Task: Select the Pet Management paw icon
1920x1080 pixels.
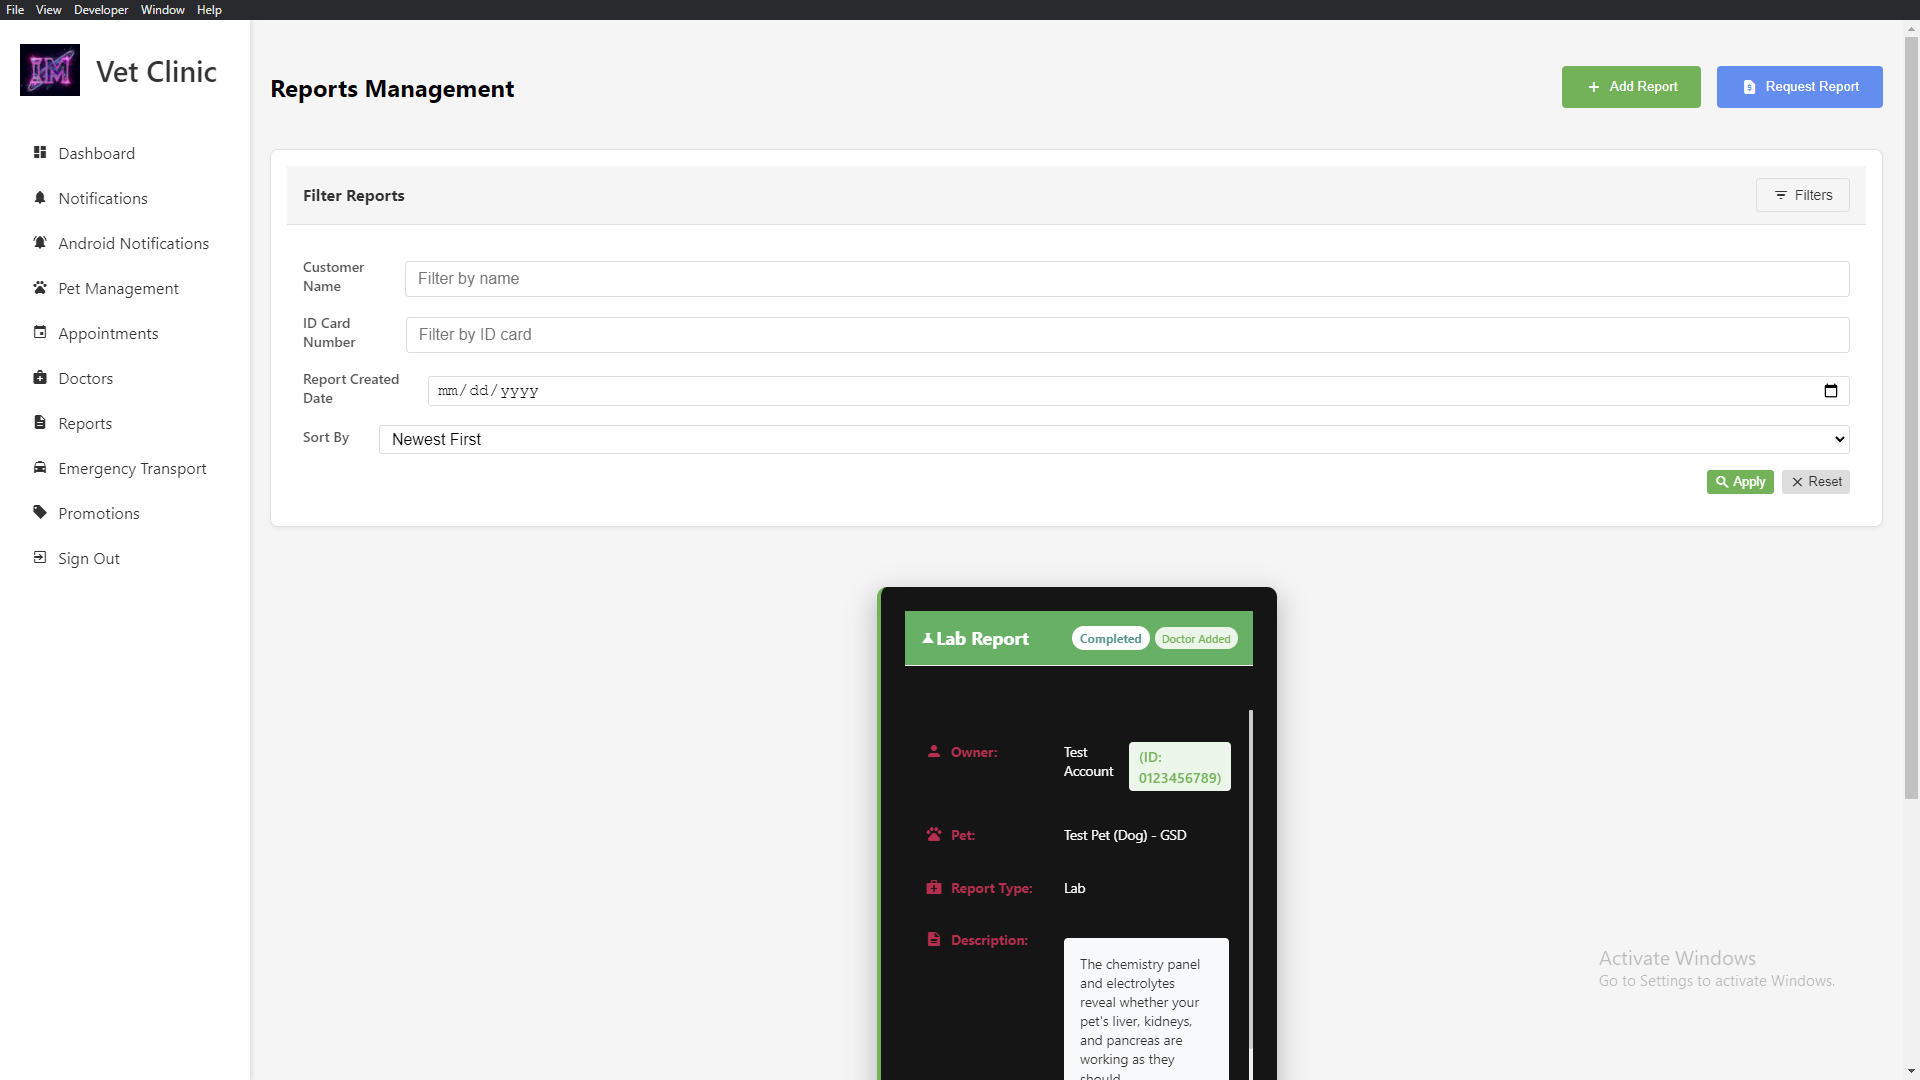Action: (x=40, y=288)
